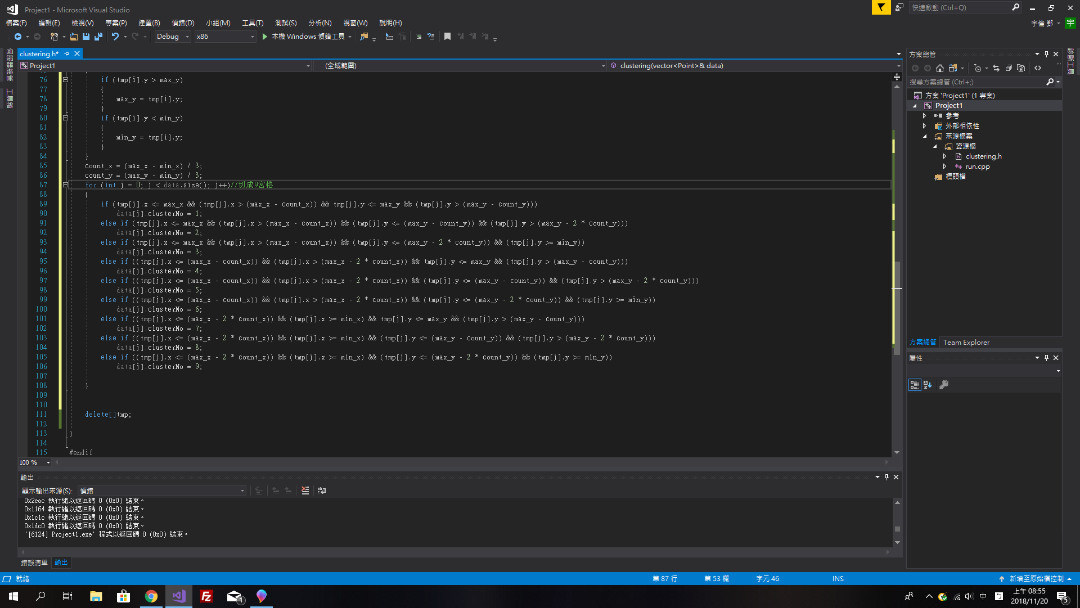Click the Home icon in Solution Explorer

click(939, 68)
